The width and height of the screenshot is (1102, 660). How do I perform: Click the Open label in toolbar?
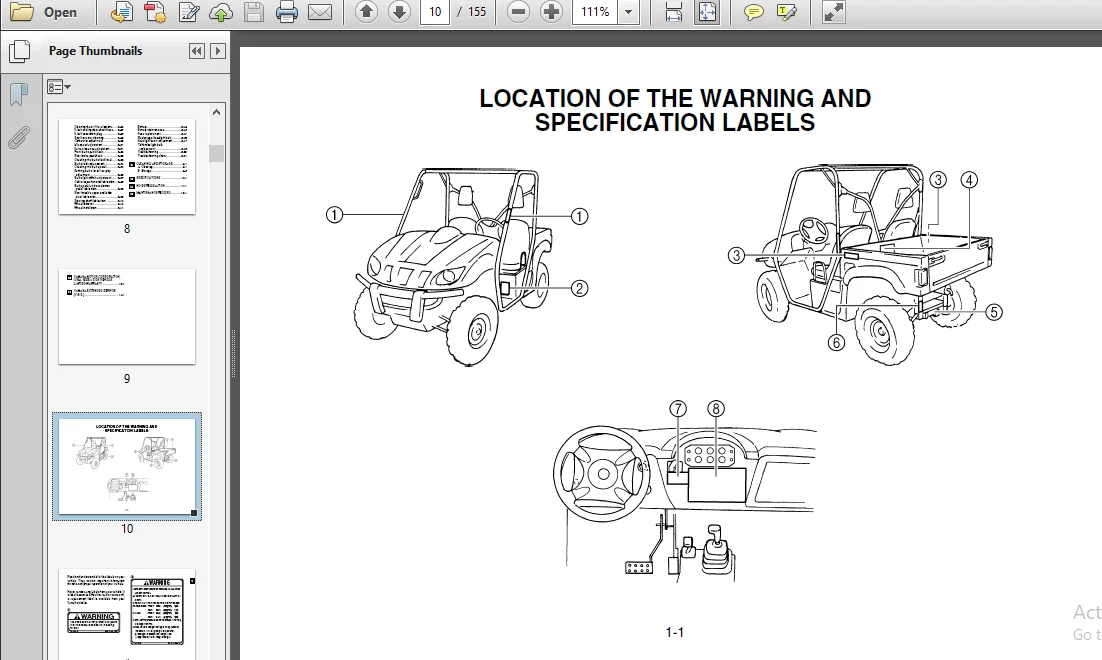pos(60,12)
